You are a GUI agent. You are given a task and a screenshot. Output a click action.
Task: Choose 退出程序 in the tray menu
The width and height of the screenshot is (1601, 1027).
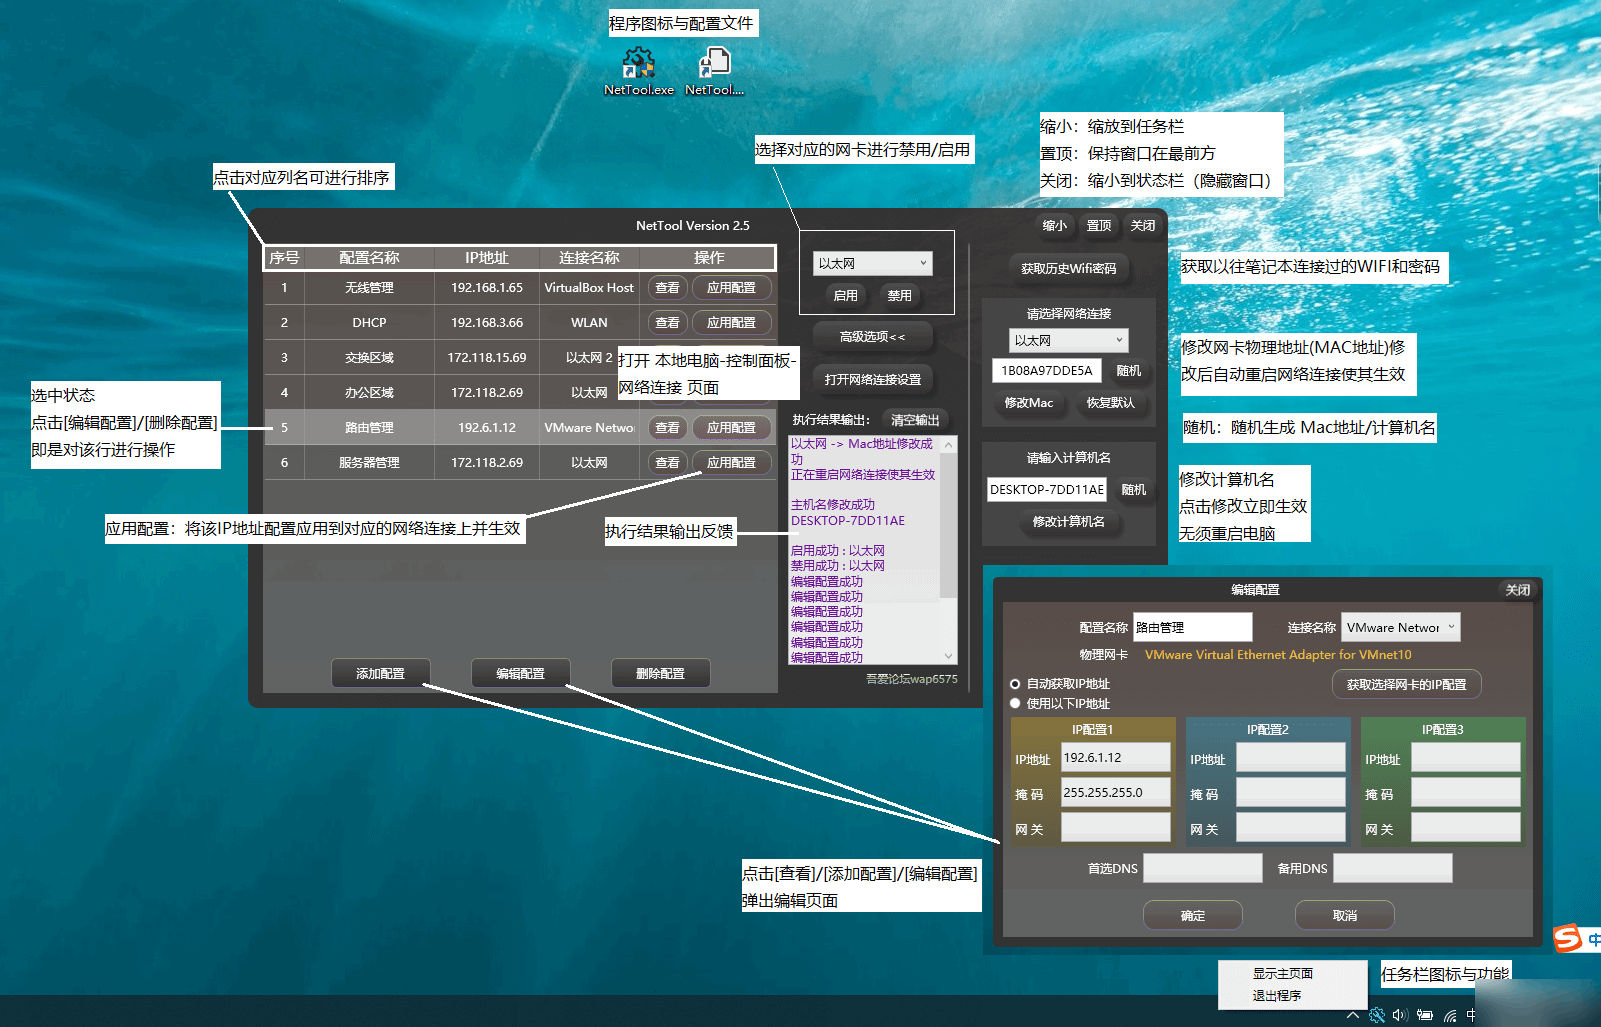click(x=1277, y=995)
